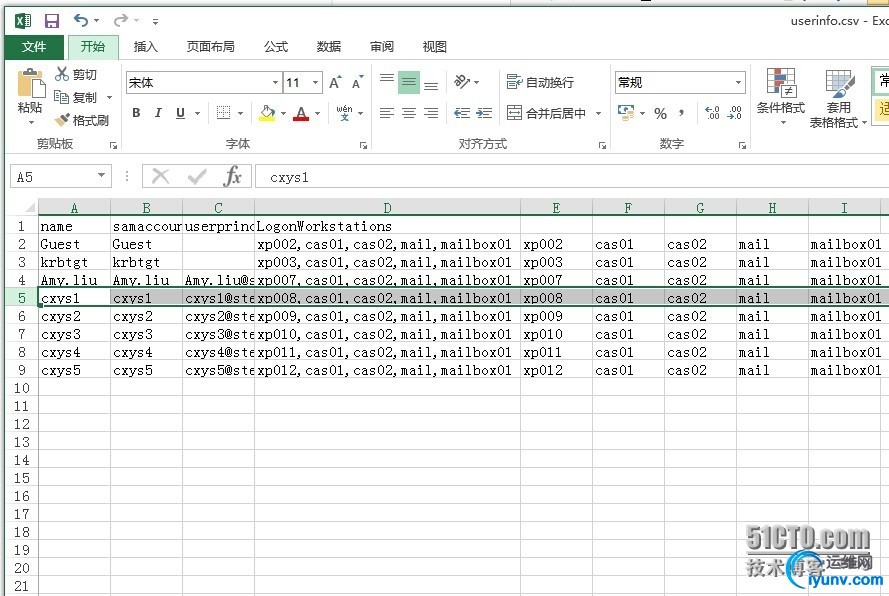Open 字体 font settings dialog launcher
The height and width of the screenshot is (596, 889).
click(363, 146)
